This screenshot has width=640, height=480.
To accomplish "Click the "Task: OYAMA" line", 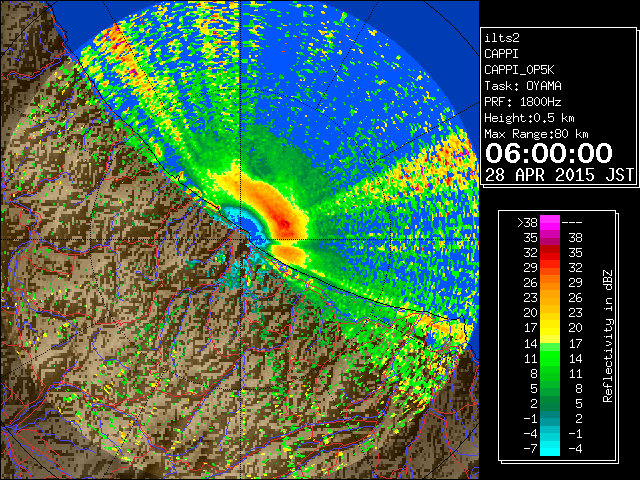I will 523,86.
